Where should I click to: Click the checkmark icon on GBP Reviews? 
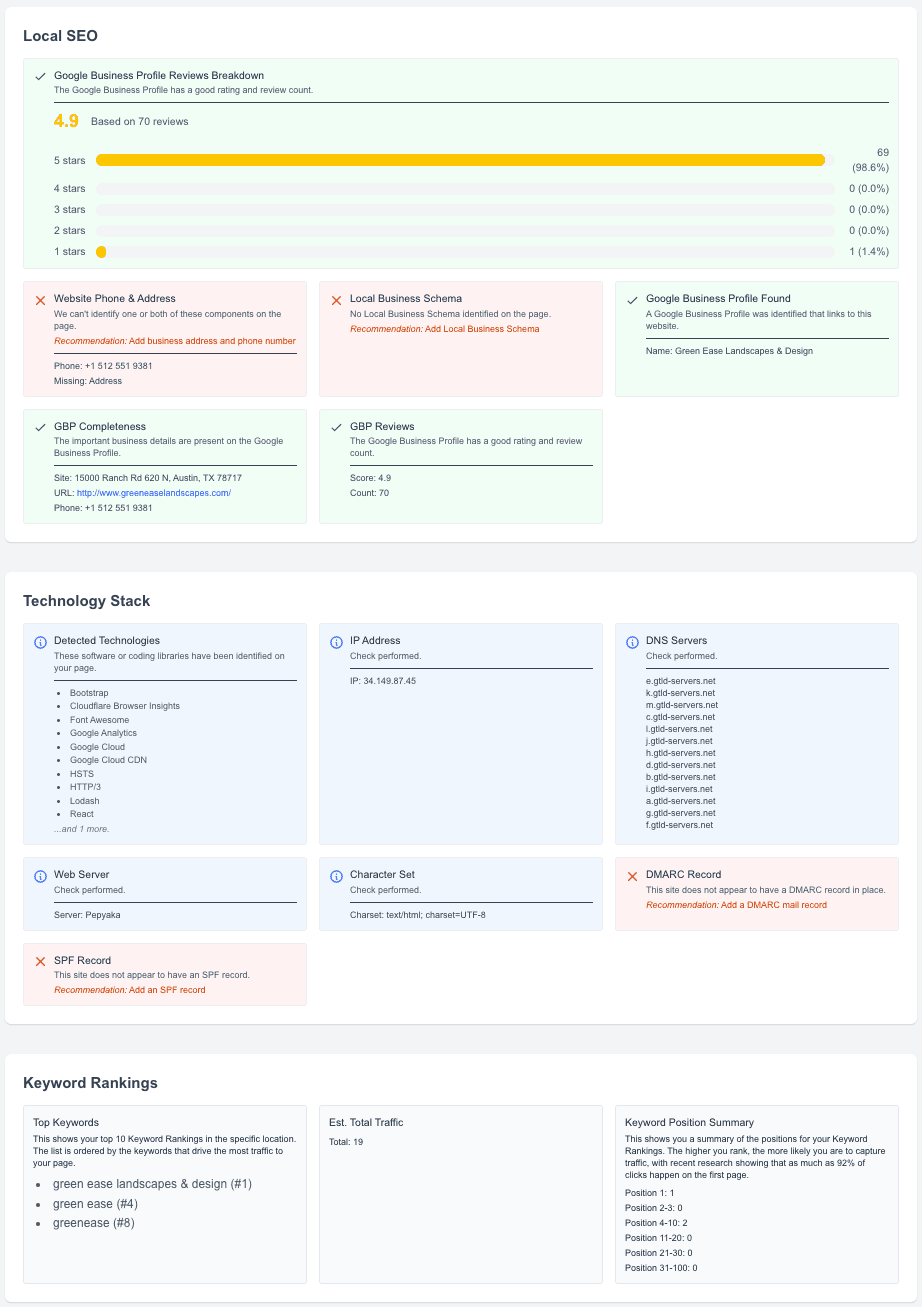[335, 425]
